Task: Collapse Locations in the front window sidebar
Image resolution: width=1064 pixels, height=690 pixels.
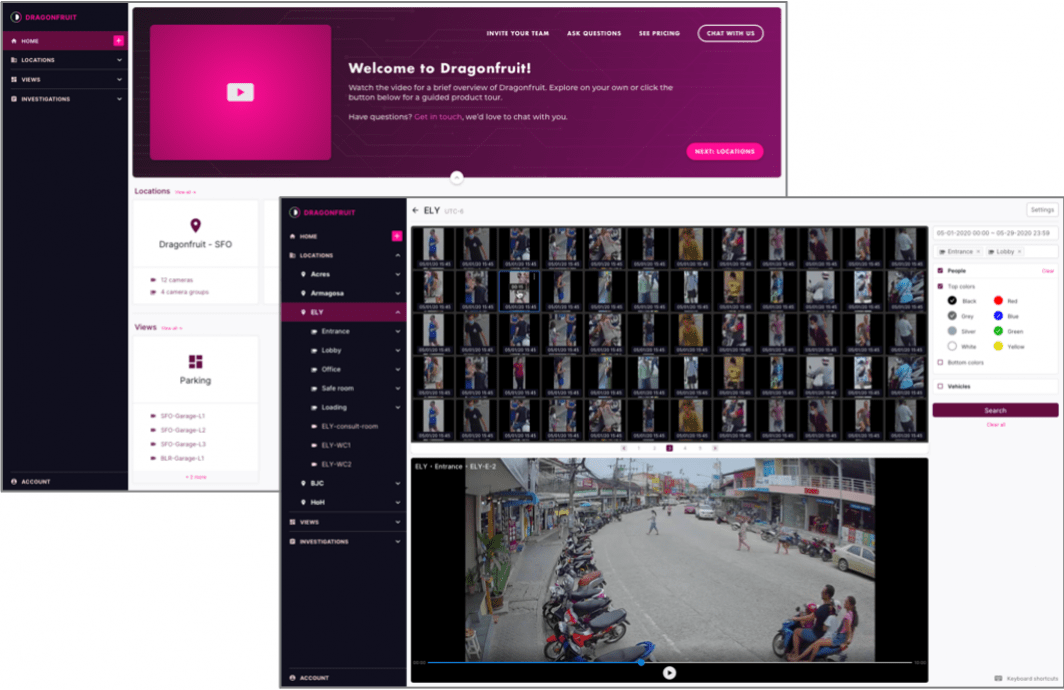Action: pos(398,255)
